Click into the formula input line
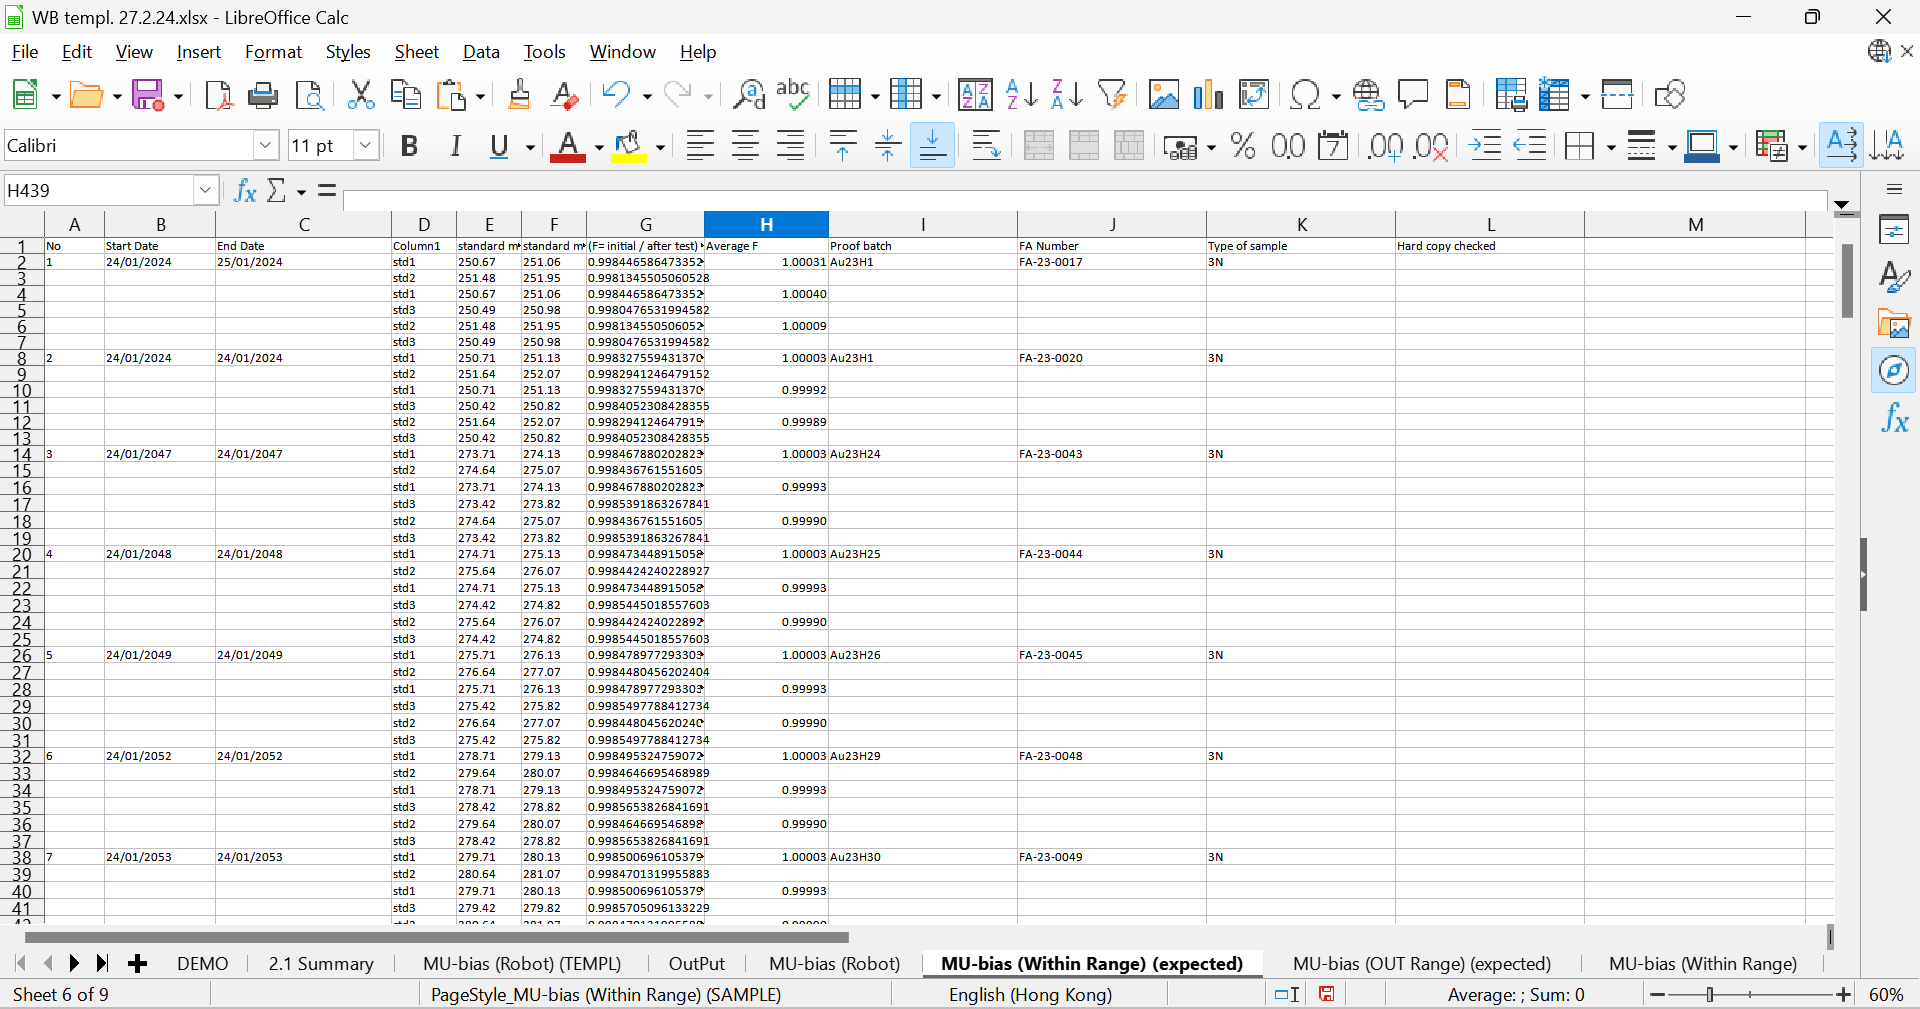Viewport: 1920px width, 1009px height. pyautogui.click(x=1085, y=199)
